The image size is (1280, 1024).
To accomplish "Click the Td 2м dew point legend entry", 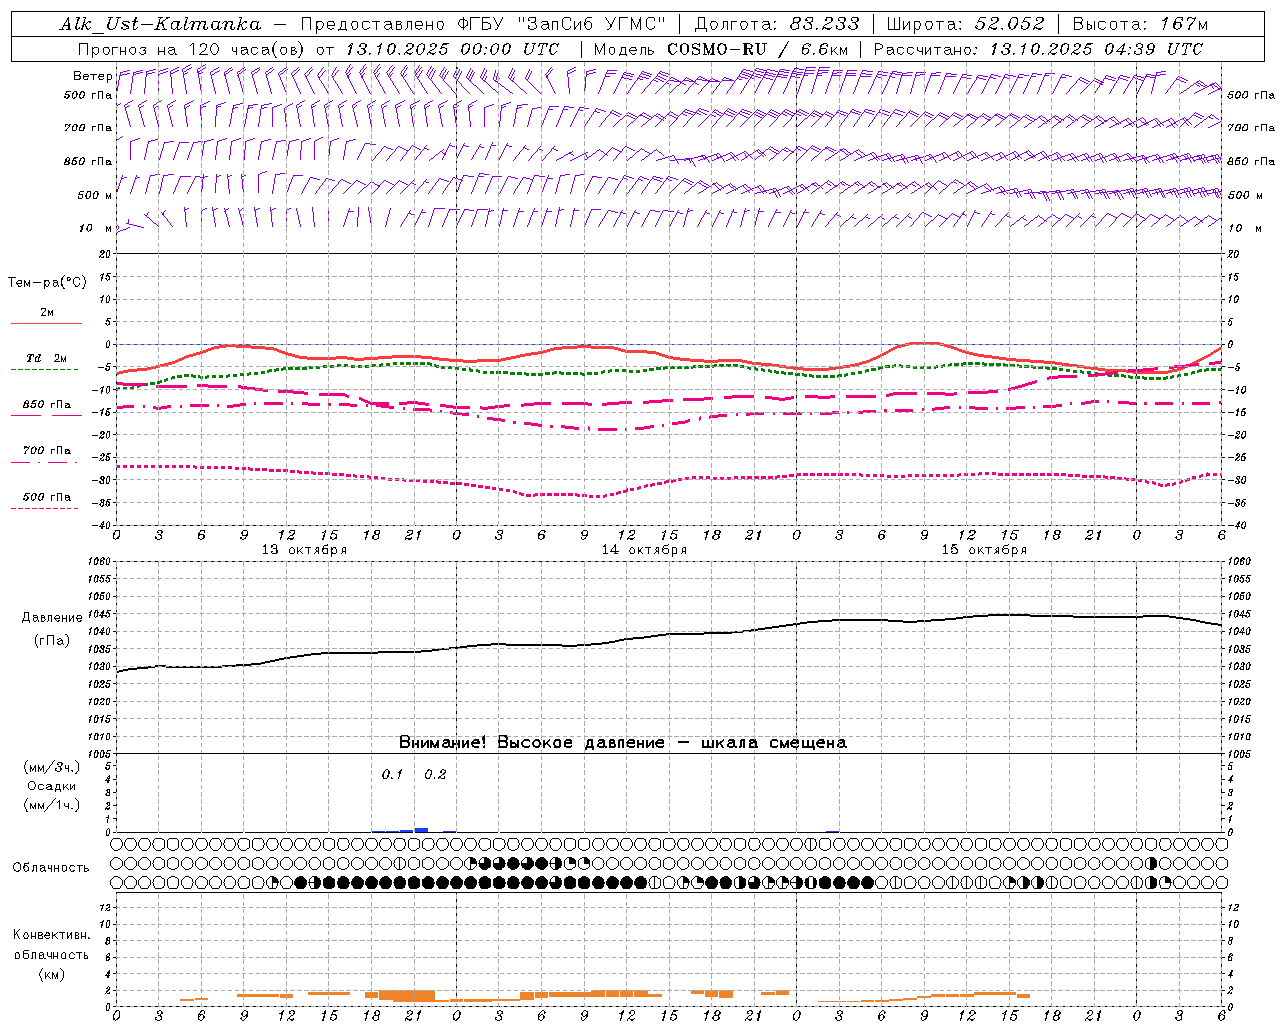I will point(46,358).
